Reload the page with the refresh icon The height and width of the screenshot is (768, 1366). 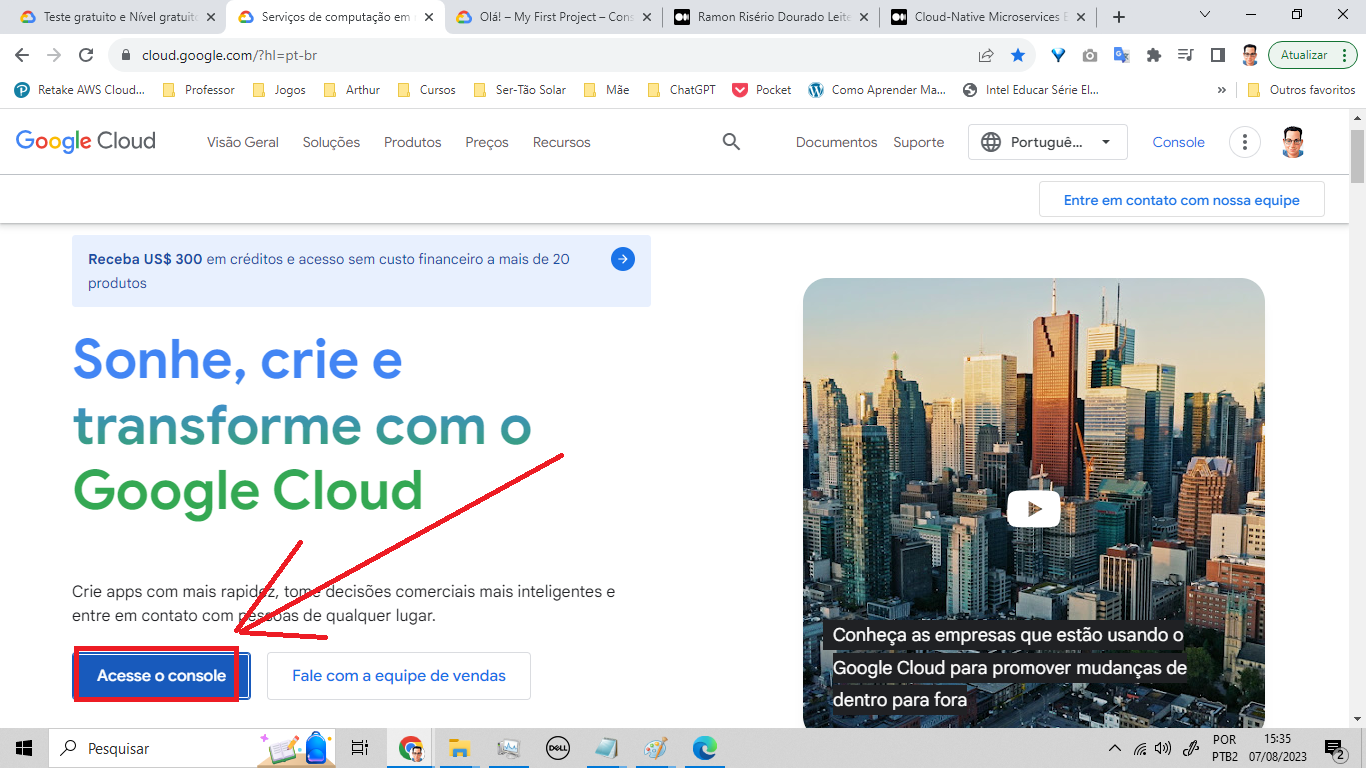point(86,55)
